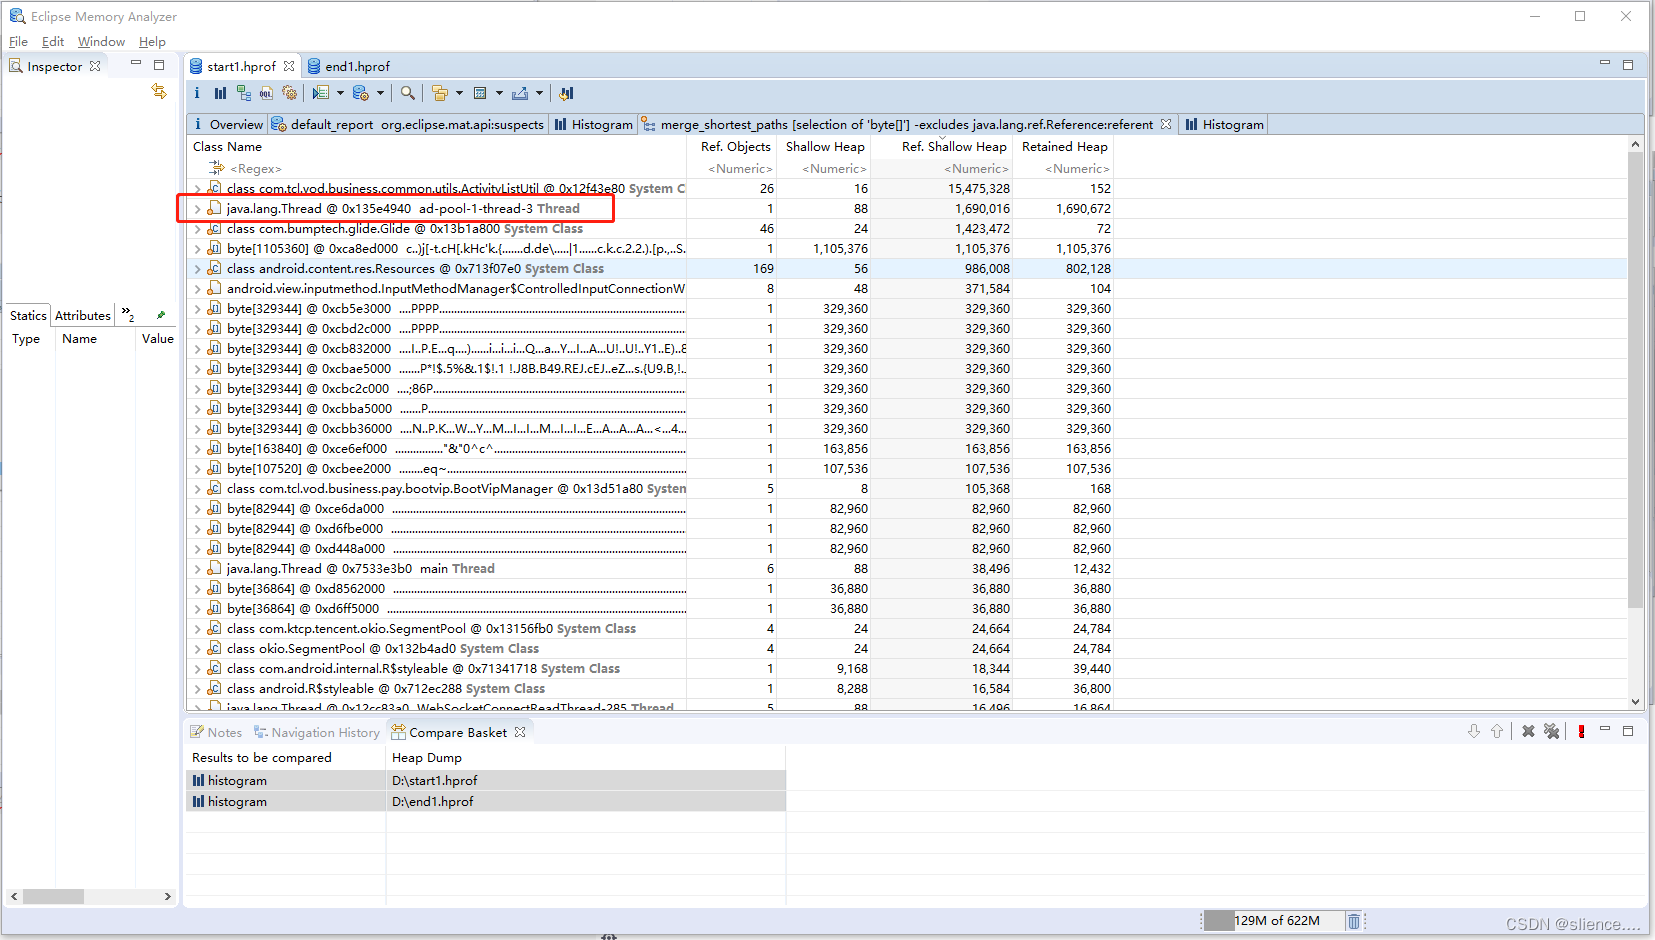Screen dimensions: 1655x940
Task: Expand android.content.res.Resources class row
Action: (197, 269)
